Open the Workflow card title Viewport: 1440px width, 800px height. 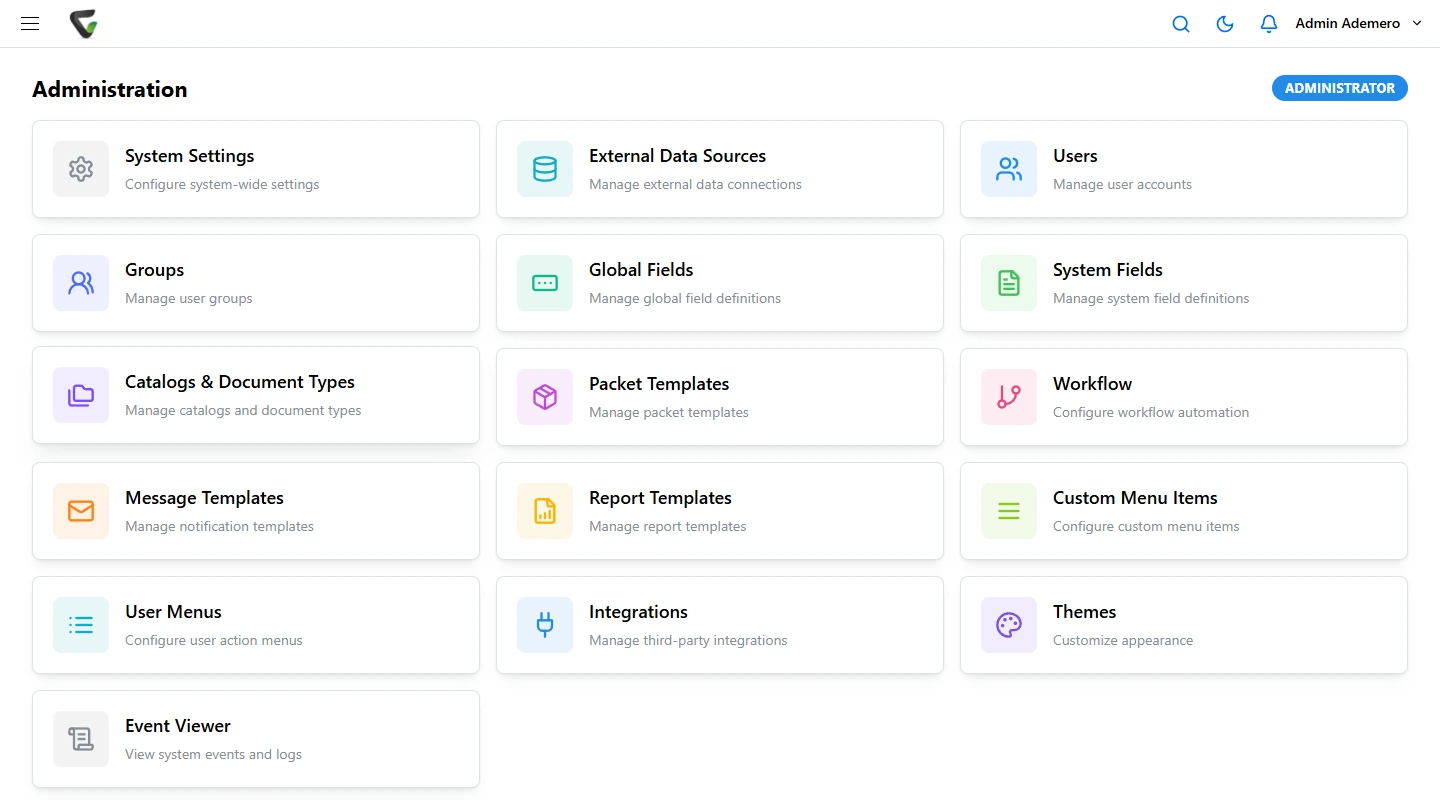click(1092, 384)
